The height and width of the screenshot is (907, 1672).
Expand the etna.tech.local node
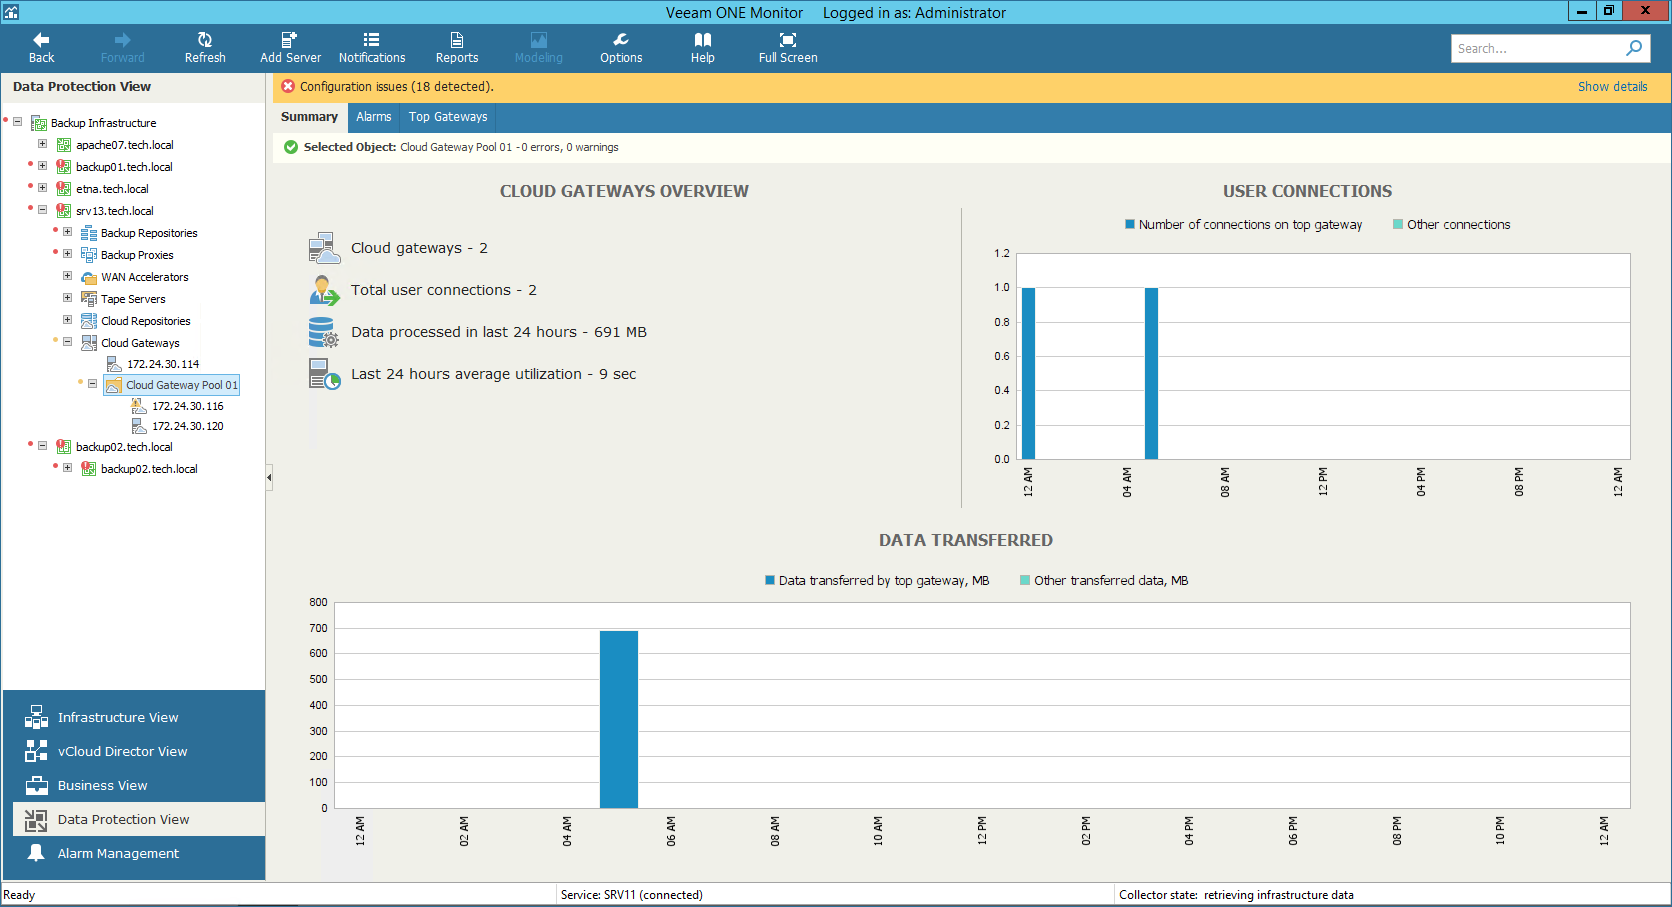tap(42, 188)
